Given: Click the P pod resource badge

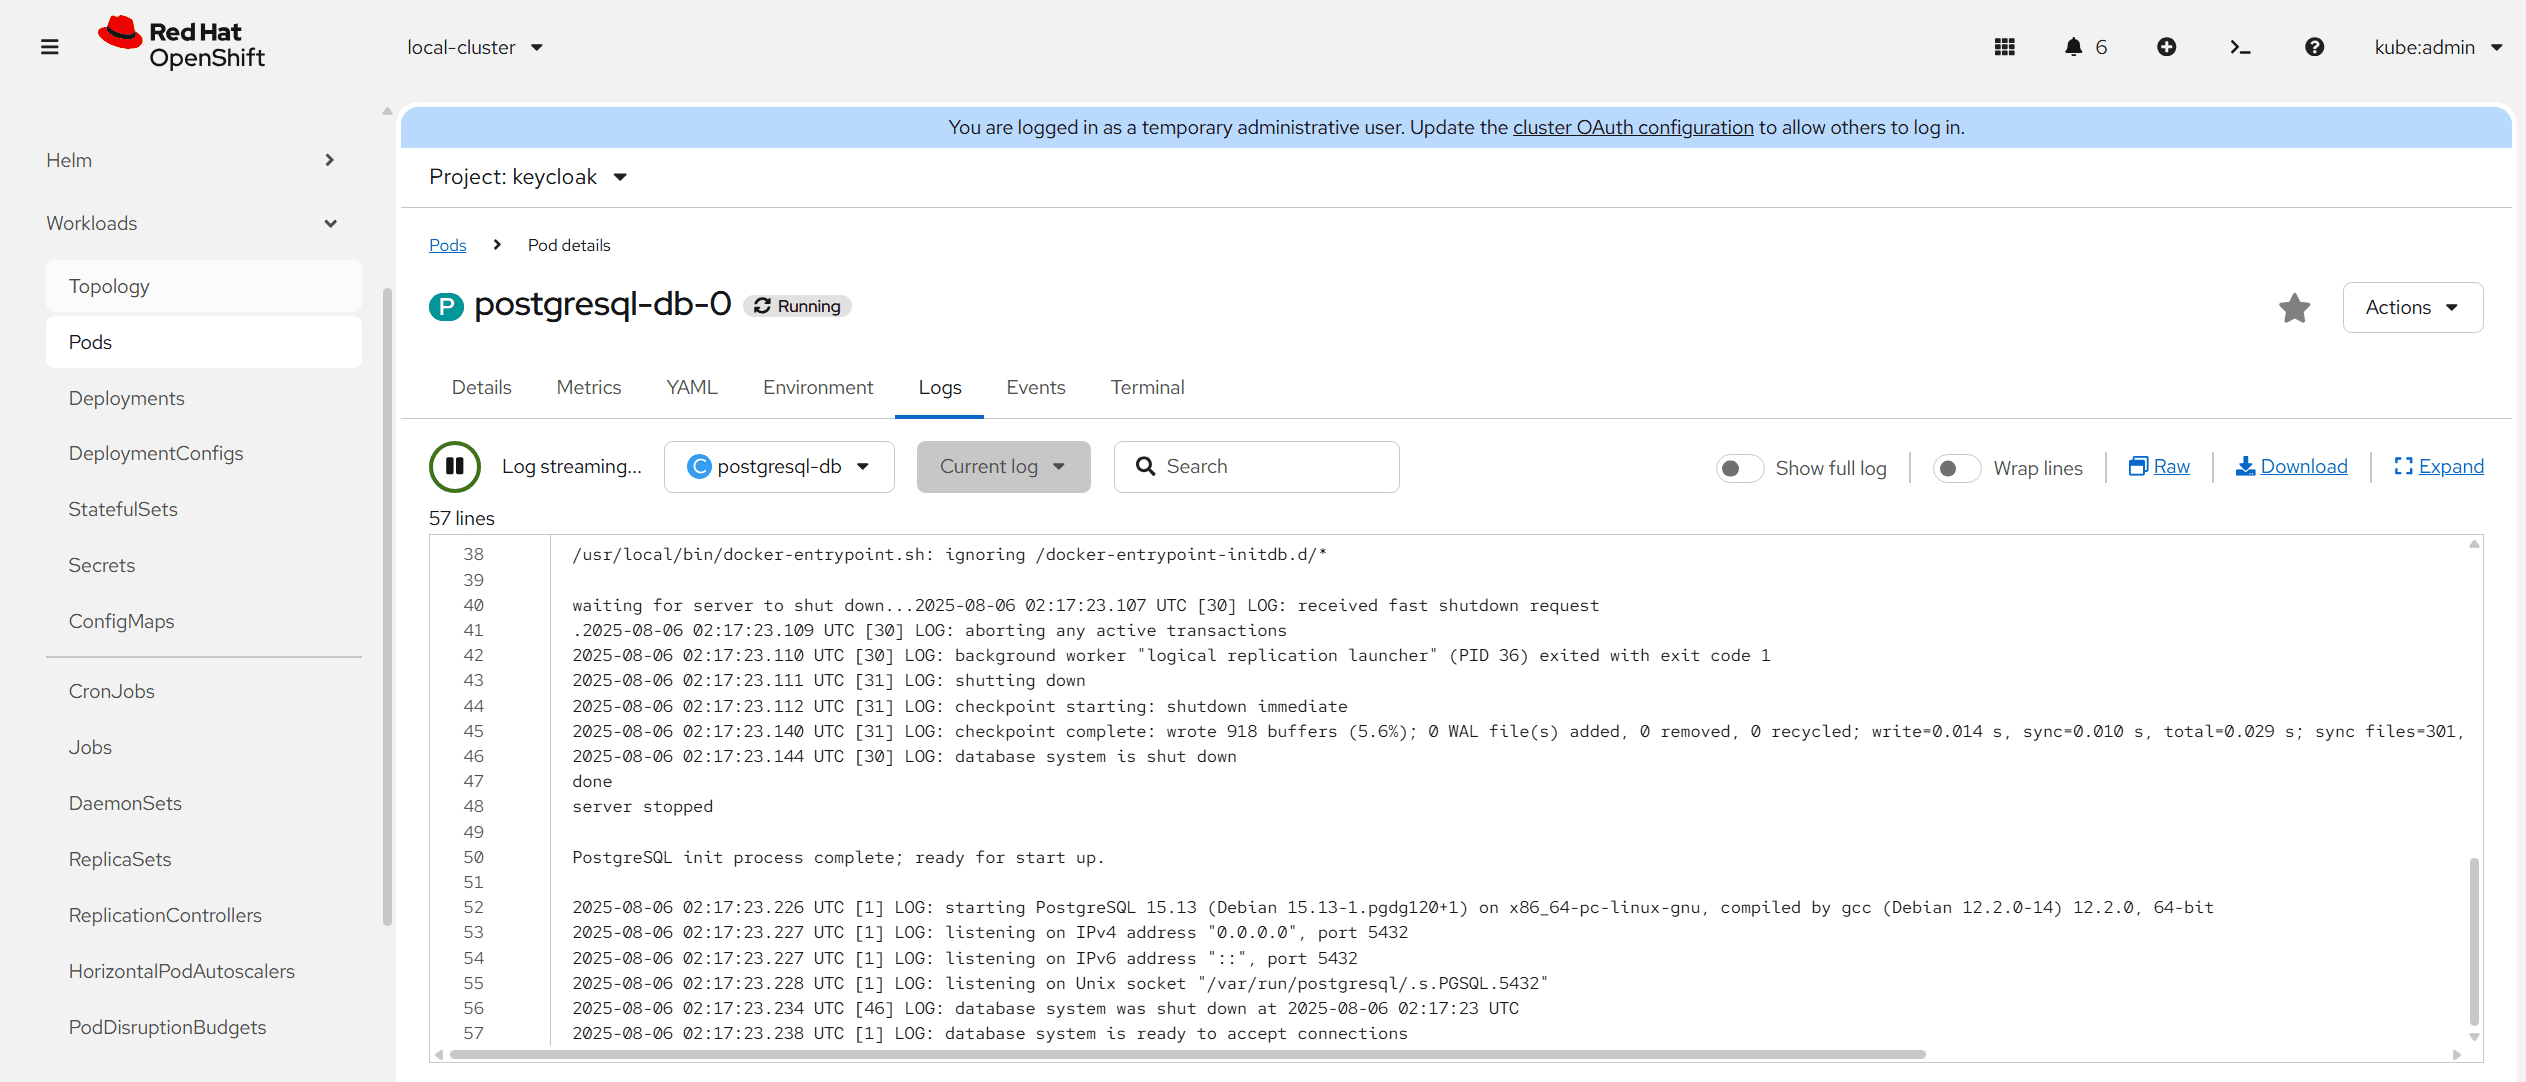Looking at the screenshot, I should click(446, 306).
